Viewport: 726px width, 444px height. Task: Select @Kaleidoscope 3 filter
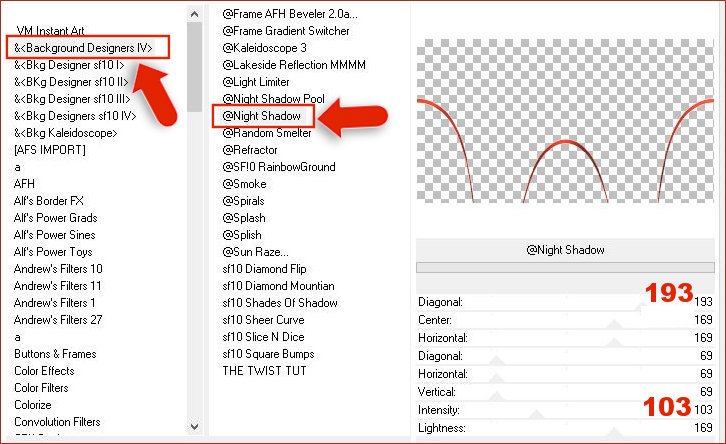tap(264, 47)
